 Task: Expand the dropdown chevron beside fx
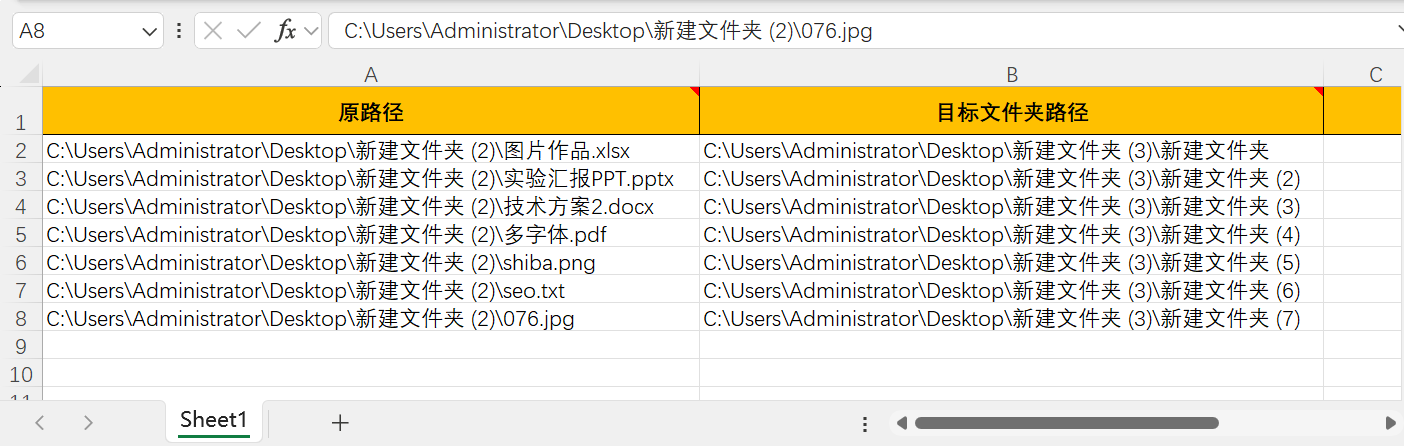[311, 31]
